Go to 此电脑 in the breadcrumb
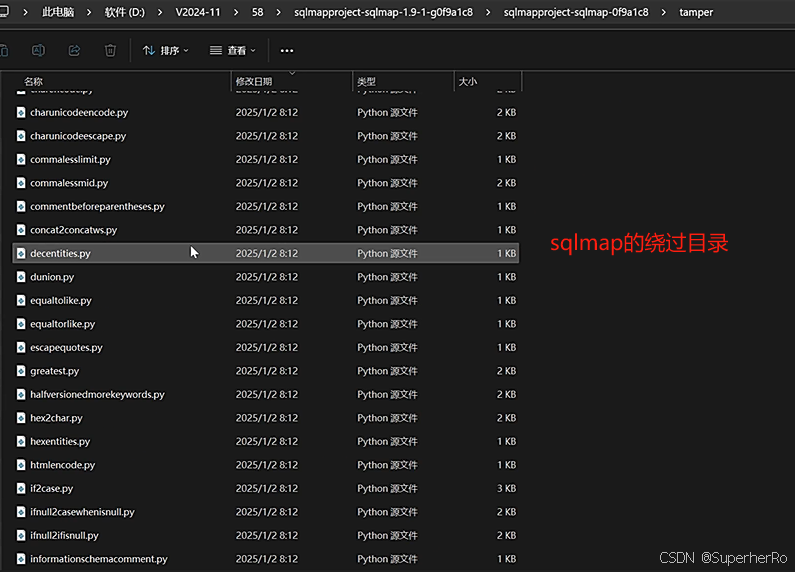The height and width of the screenshot is (572, 795). [x=58, y=12]
